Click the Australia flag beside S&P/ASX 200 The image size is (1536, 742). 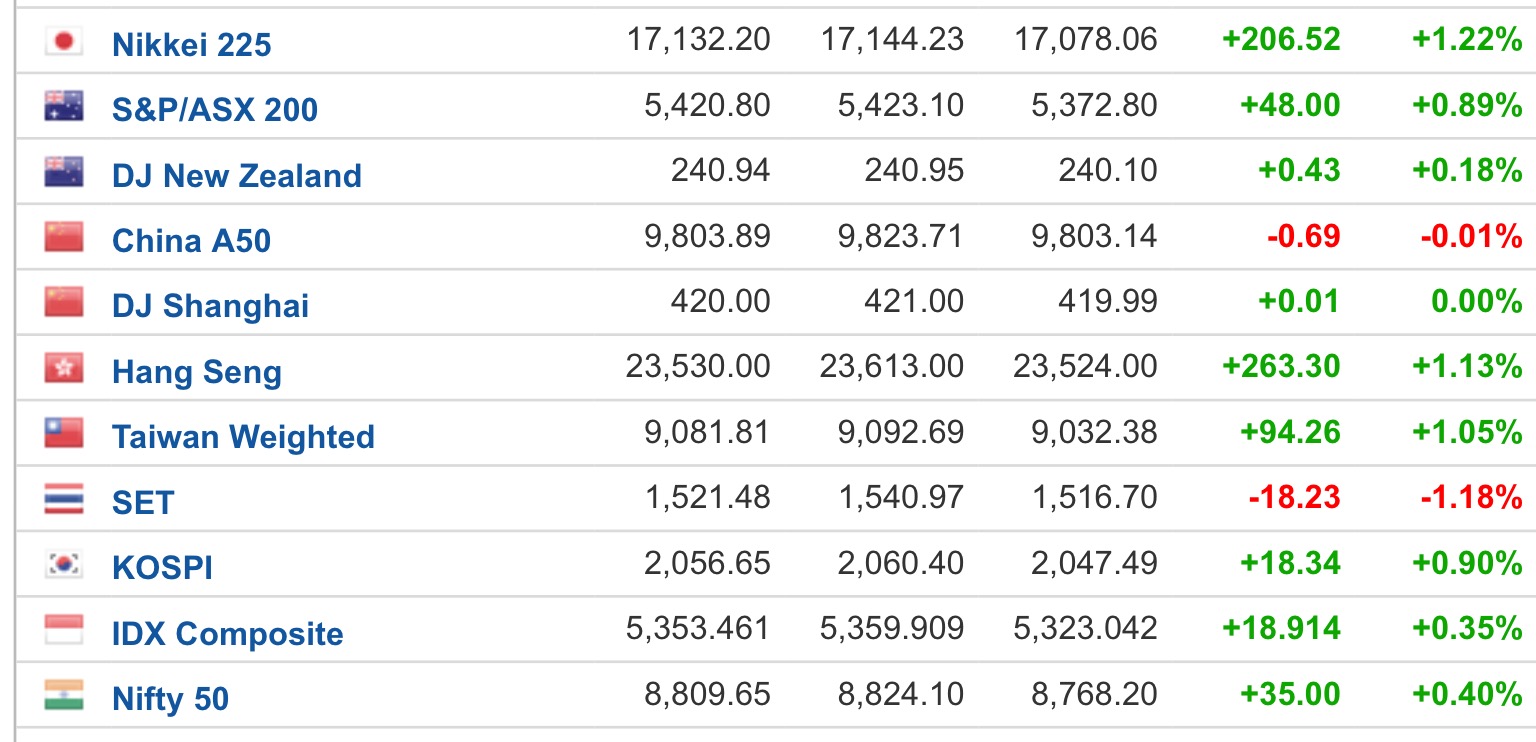pyautogui.click(x=64, y=107)
